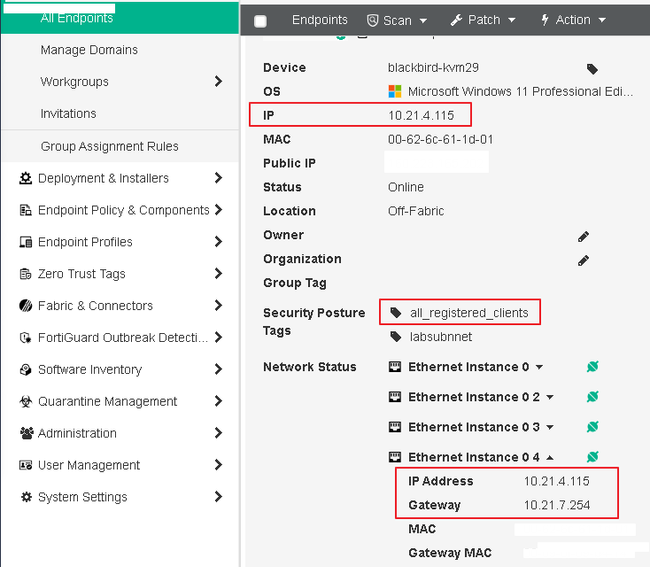Image resolution: width=650 pixels, height=567 pixels.
Task: Click the pencil edit icon for Organization
Action: click(583, 260)
